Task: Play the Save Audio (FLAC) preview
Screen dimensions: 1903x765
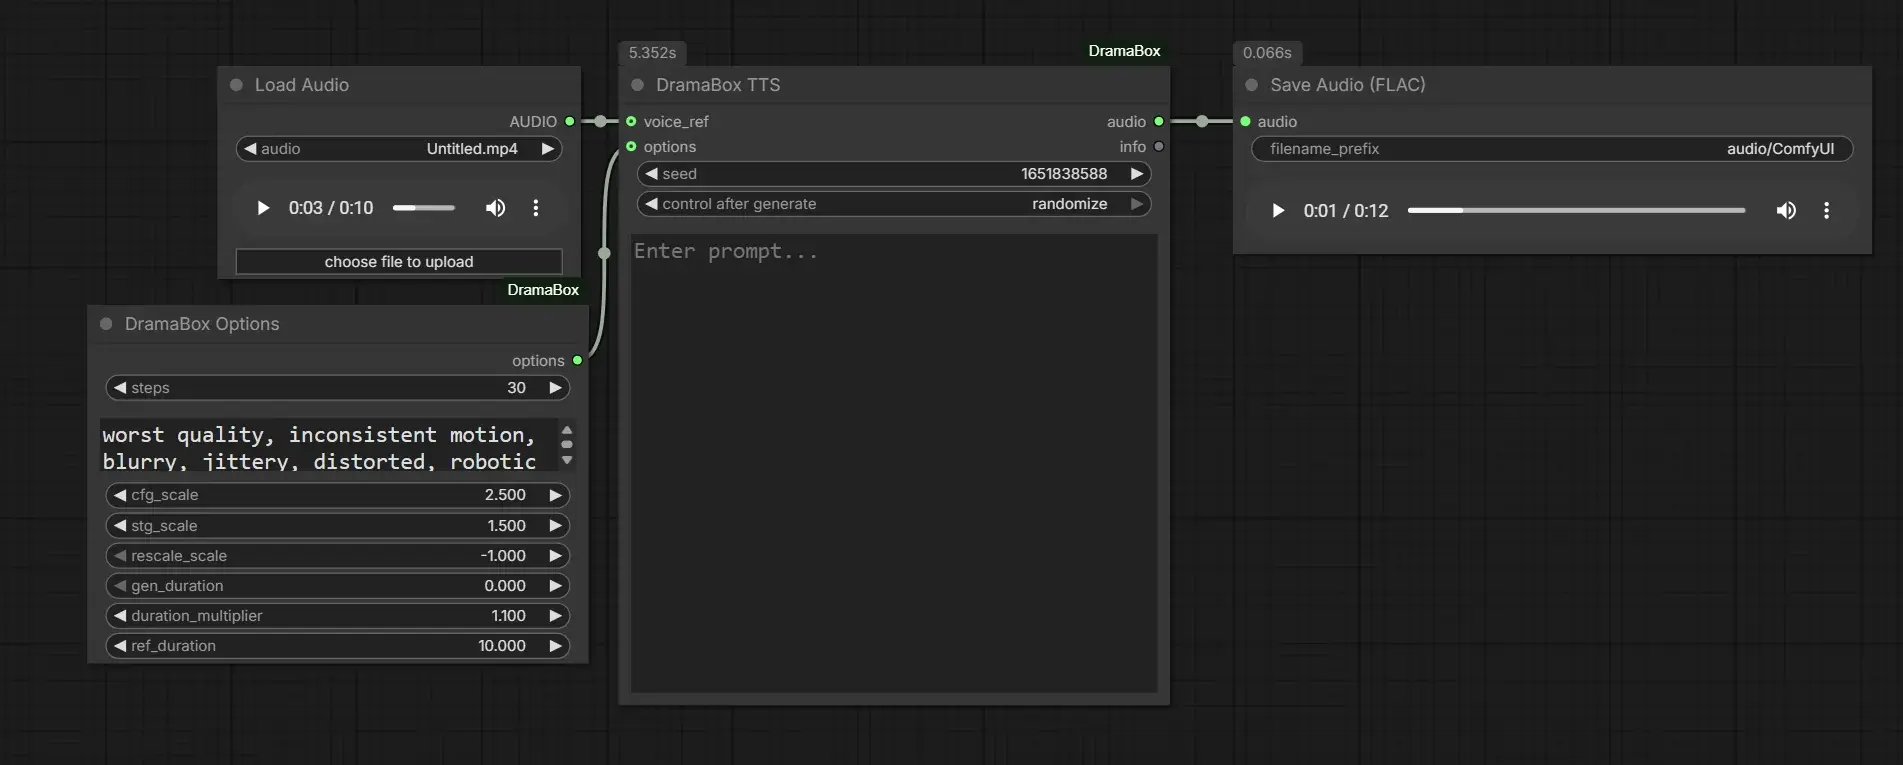Action: click(x=1277, y=211)
